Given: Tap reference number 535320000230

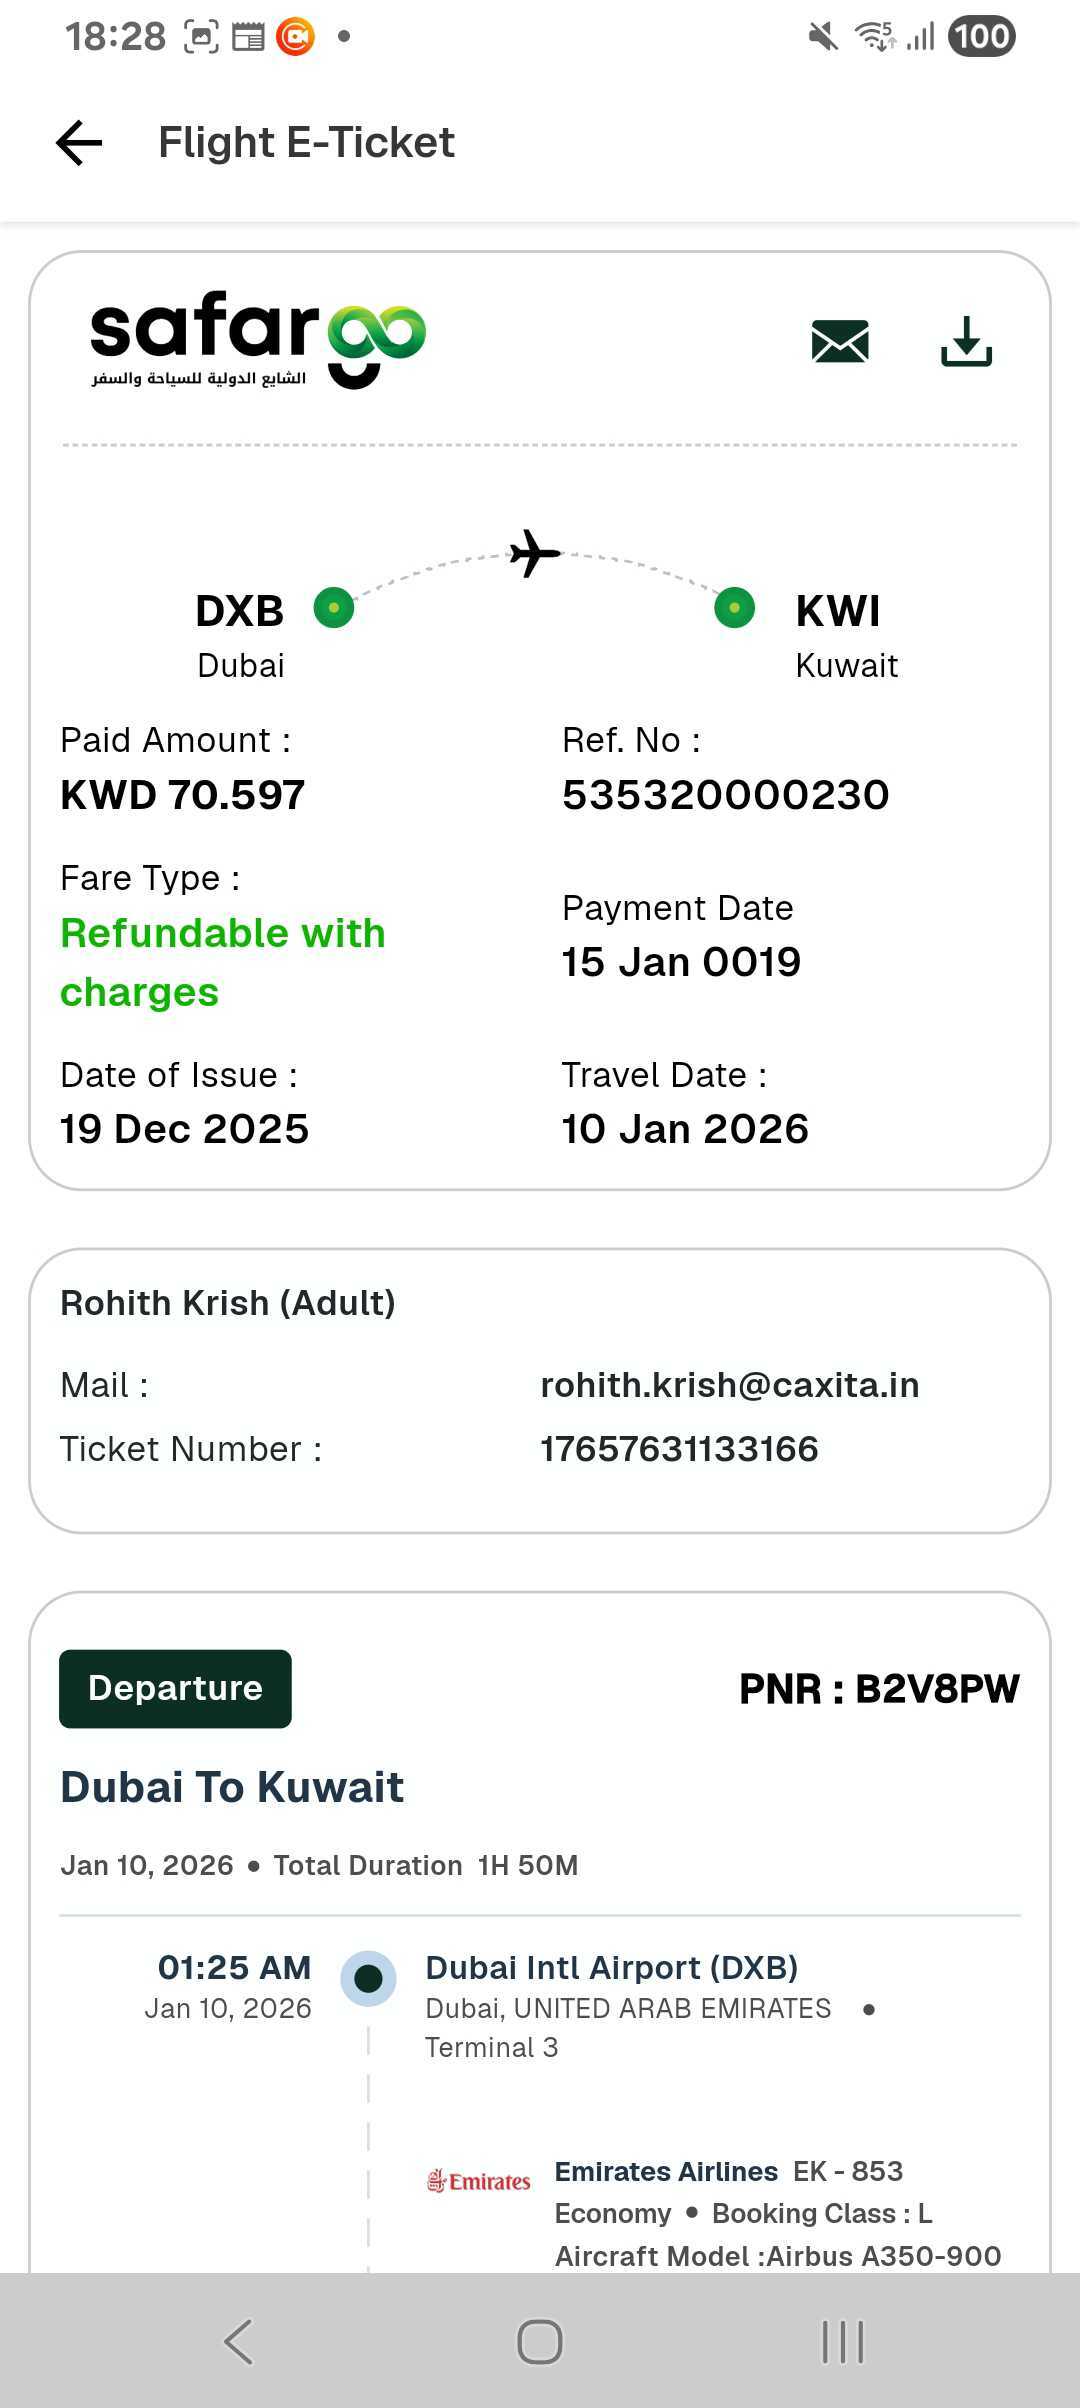Looking at the screenshot, I should tap(725, 795).
